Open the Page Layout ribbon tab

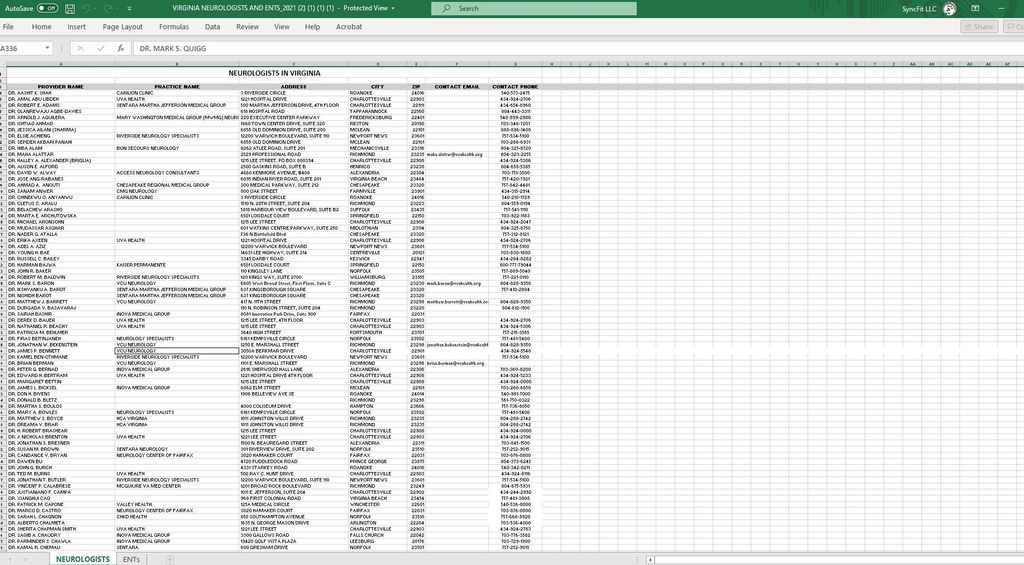pyautogui.click(x=122, y=27)
